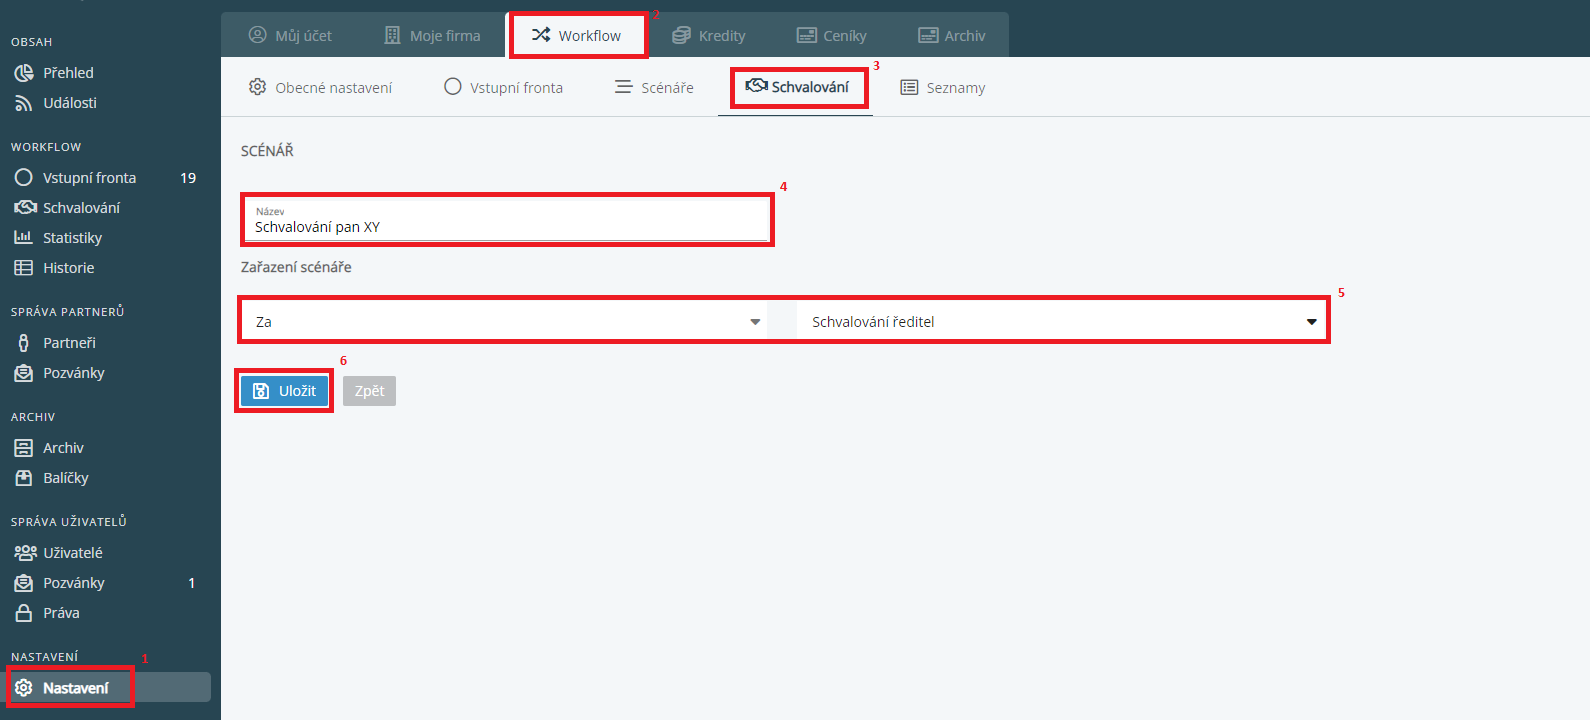
Task: Open the Scénáře sub-tab
Action: click(x=654, y=88)
